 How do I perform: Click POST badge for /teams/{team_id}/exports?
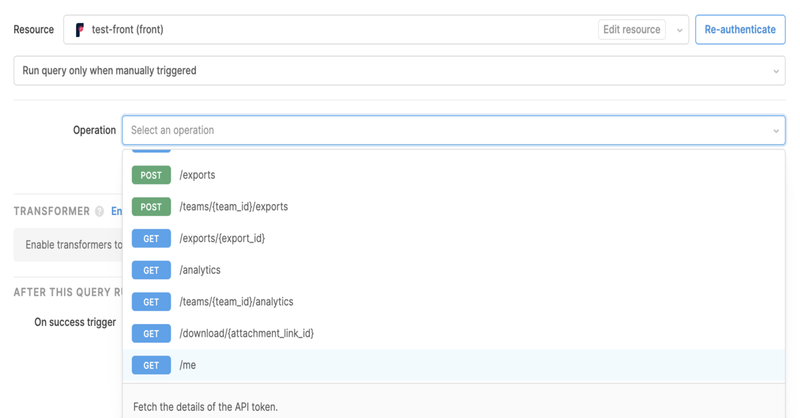[151, 207]
